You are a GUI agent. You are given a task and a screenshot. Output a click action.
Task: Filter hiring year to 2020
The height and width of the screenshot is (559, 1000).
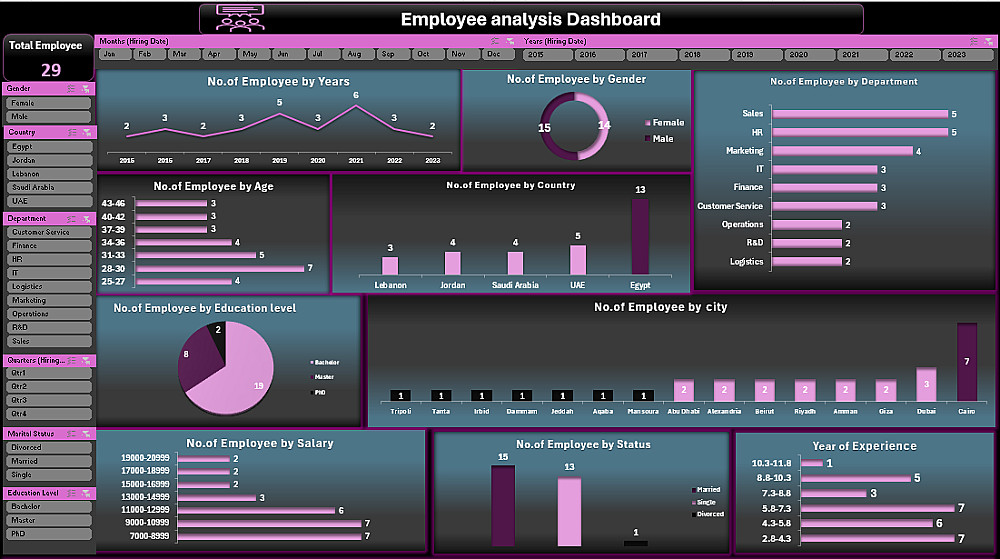pos(809,55)
